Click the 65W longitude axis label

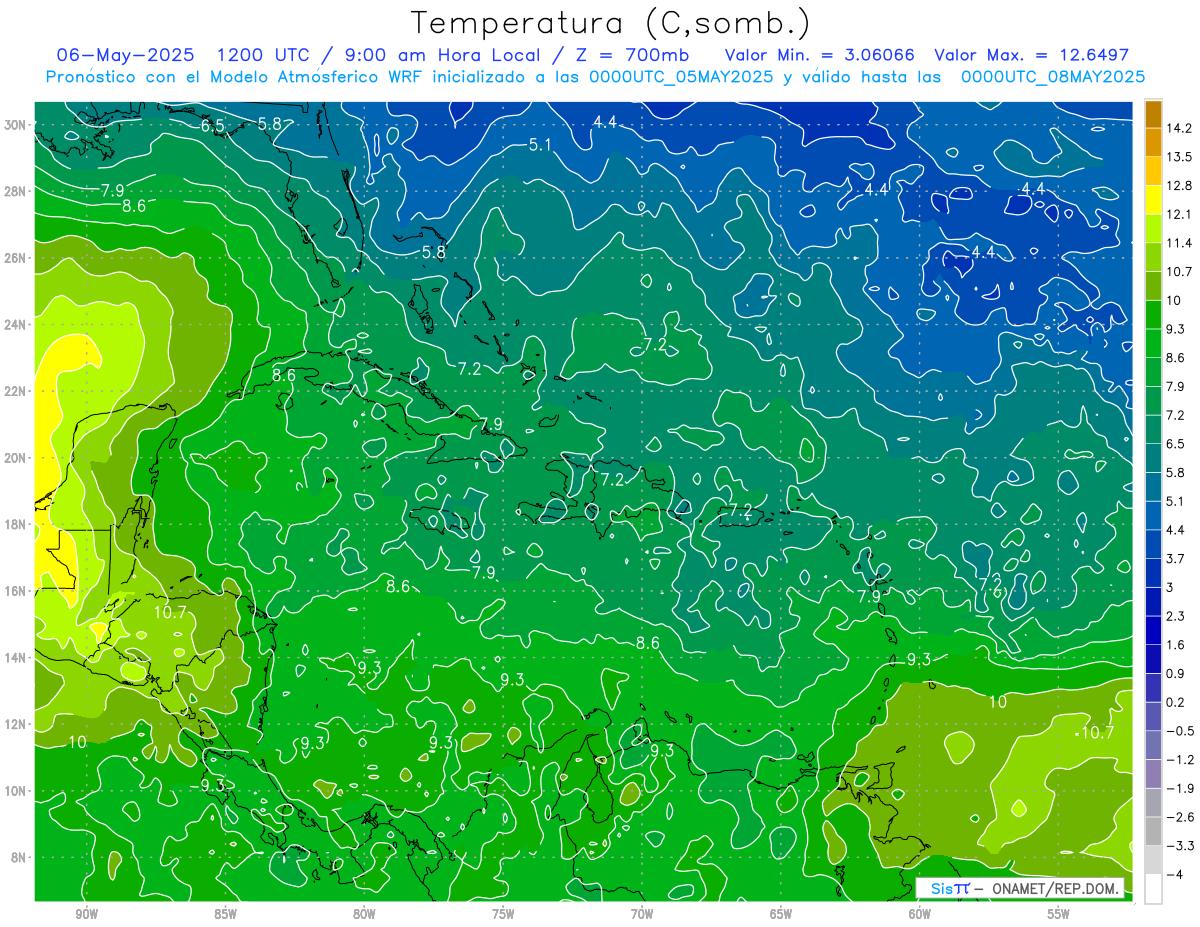click(781, 915)
